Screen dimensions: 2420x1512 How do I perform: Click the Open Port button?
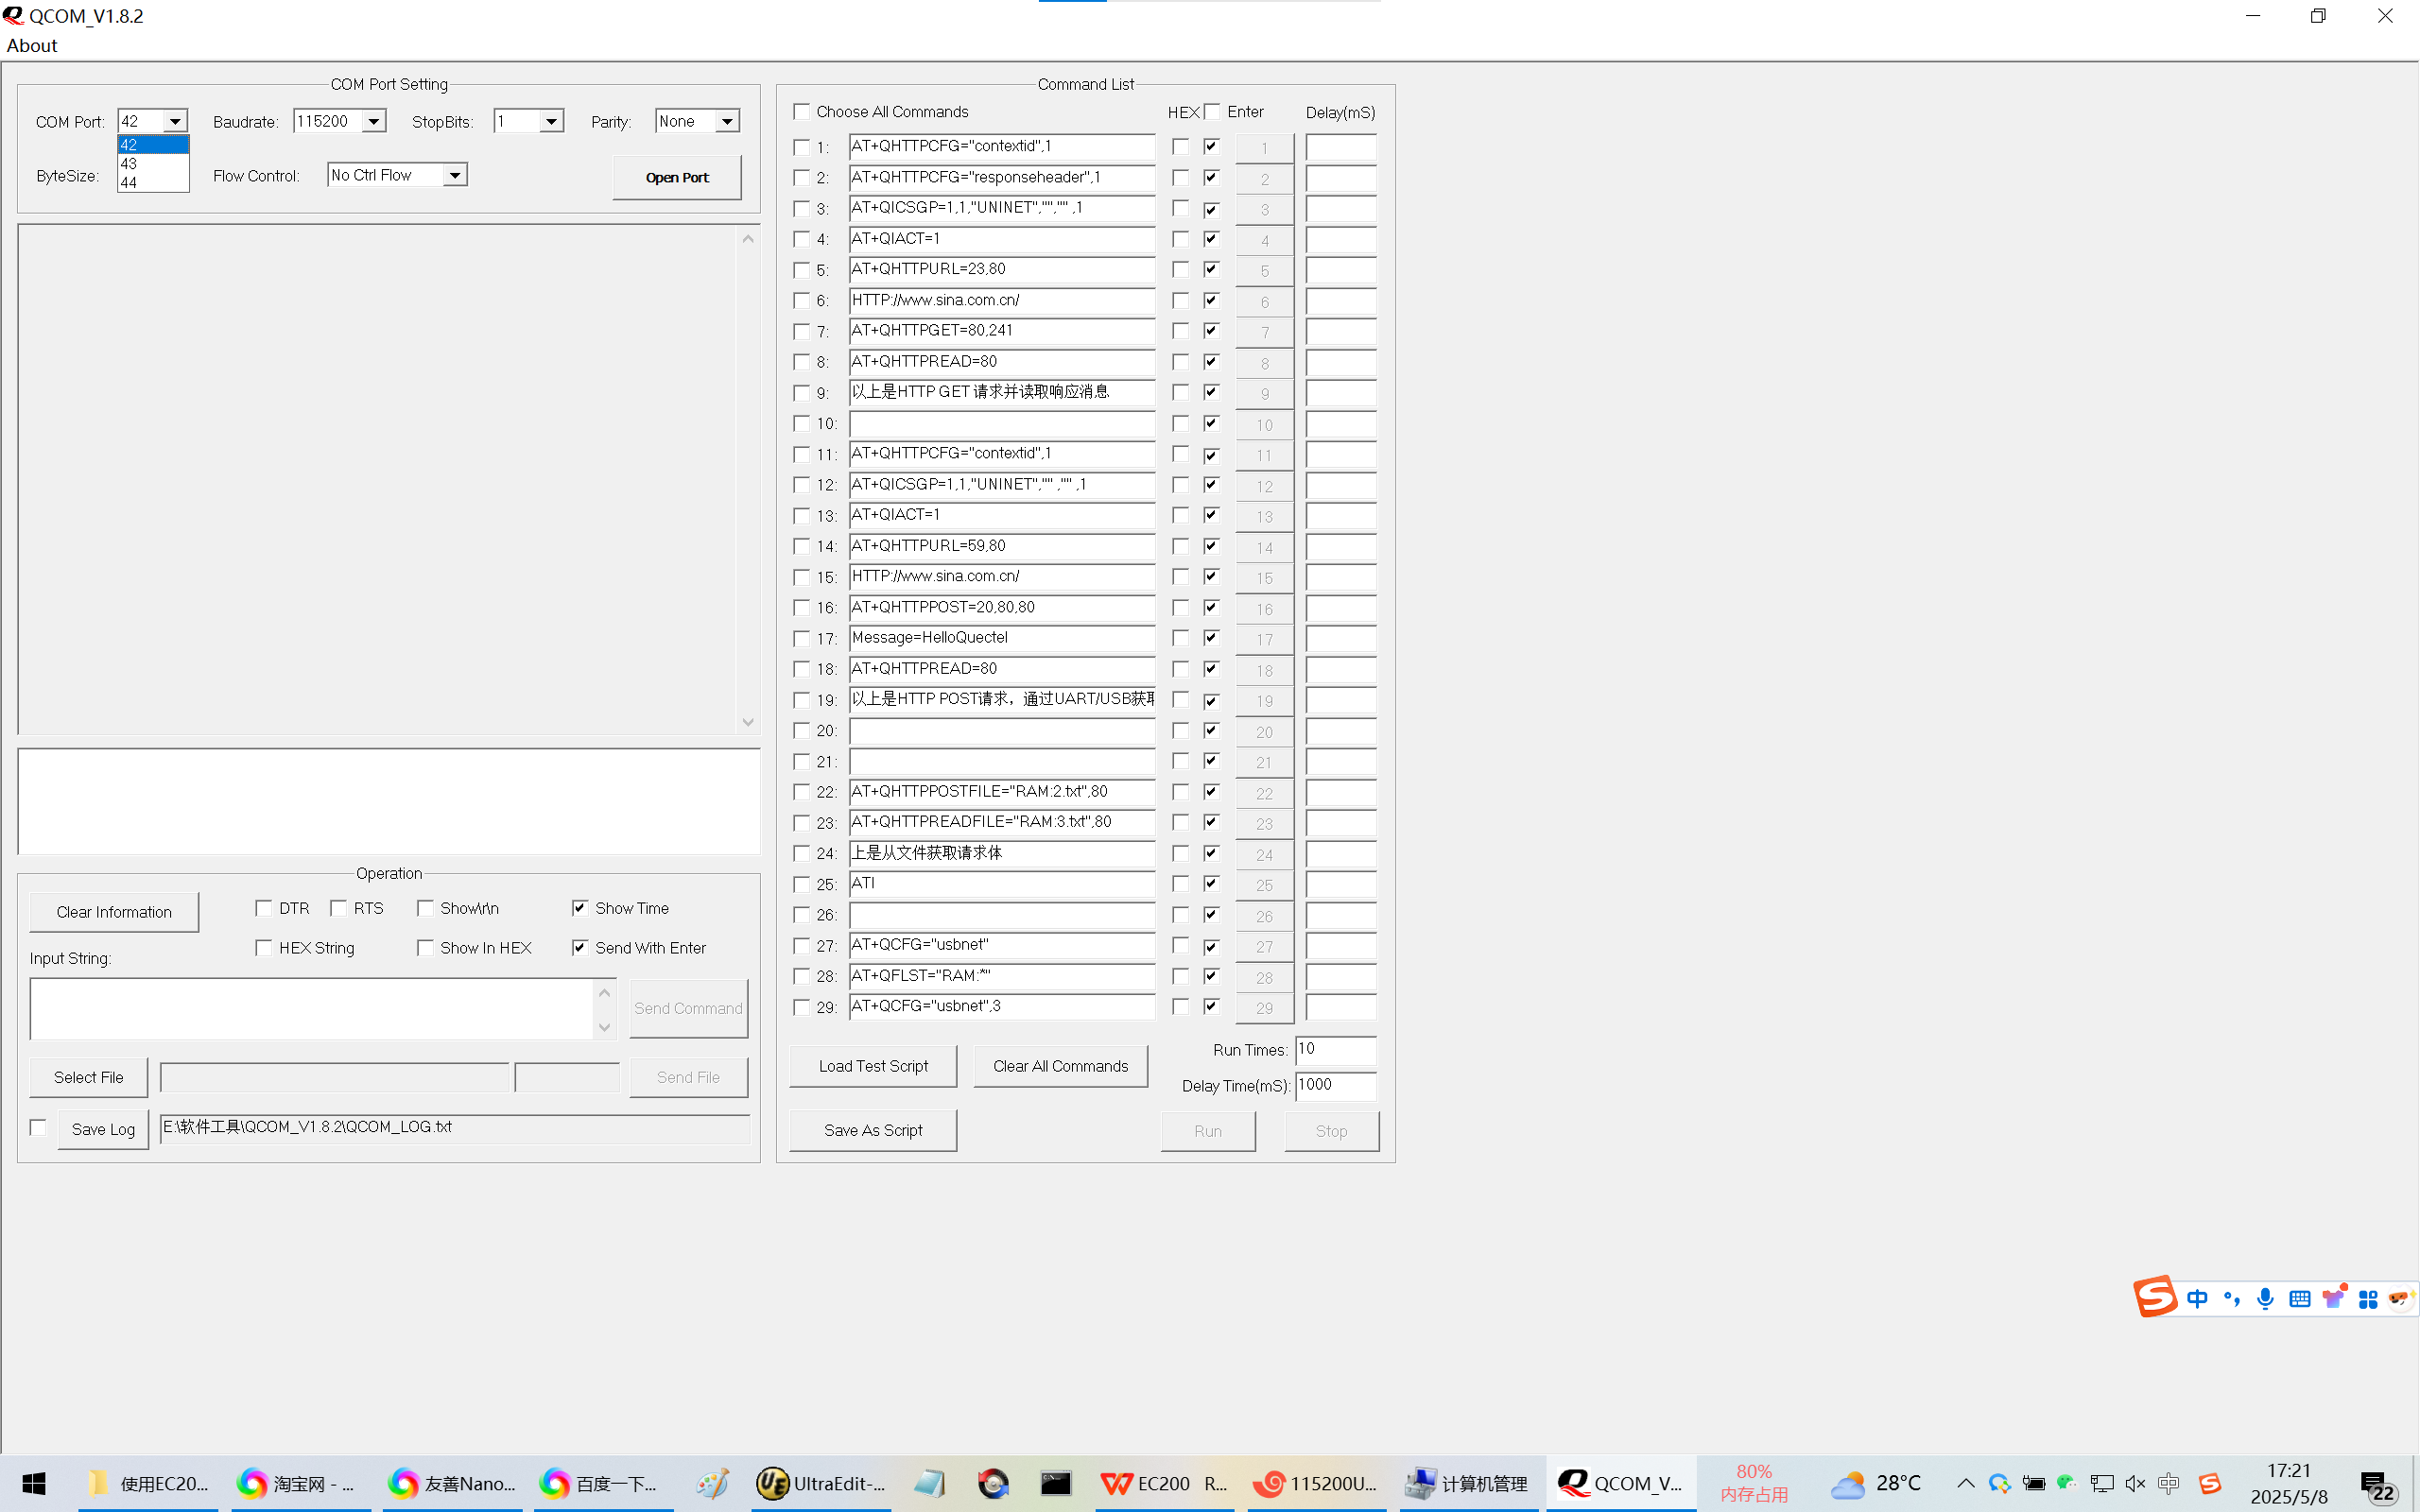(677, 177)
